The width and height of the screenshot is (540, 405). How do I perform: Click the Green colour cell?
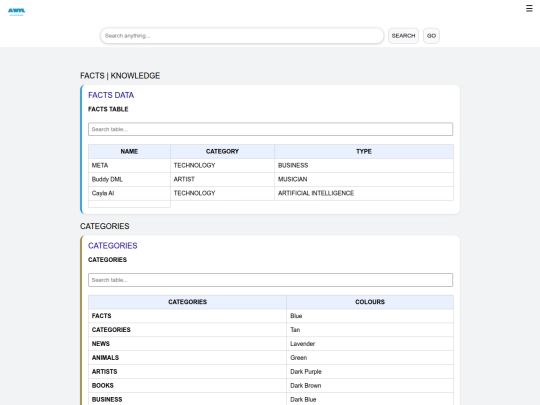(370, 358)
